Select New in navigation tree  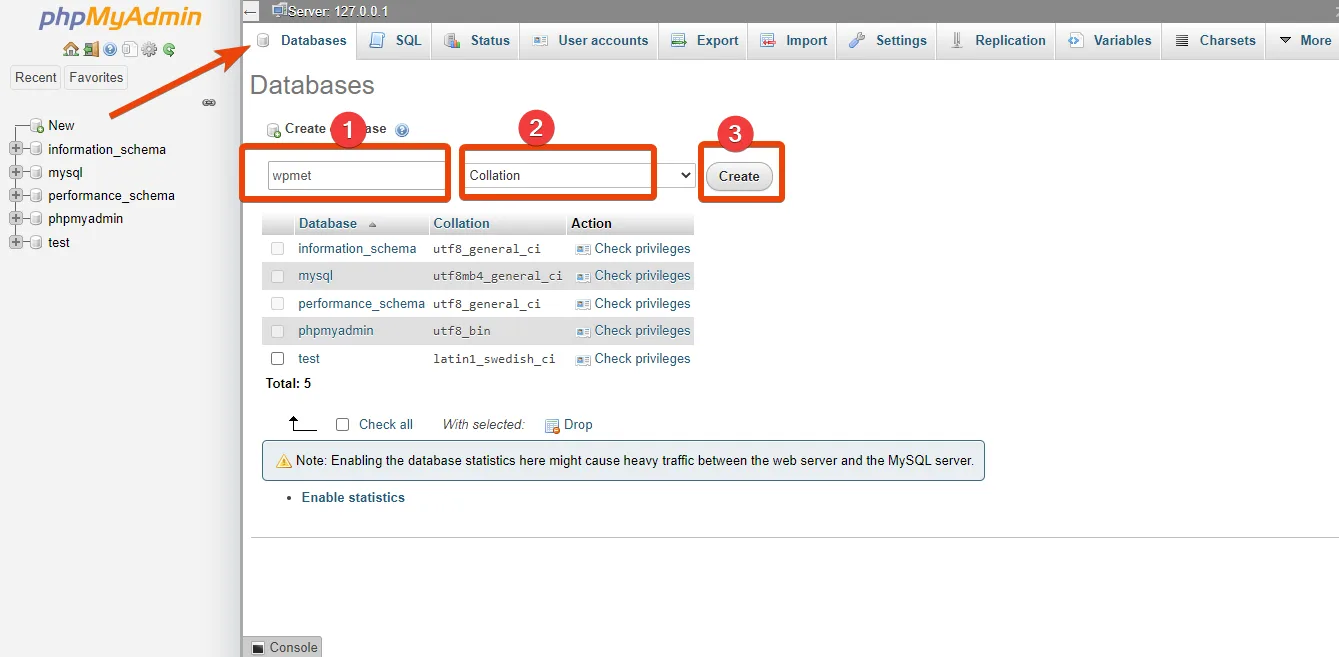(61, 126)
